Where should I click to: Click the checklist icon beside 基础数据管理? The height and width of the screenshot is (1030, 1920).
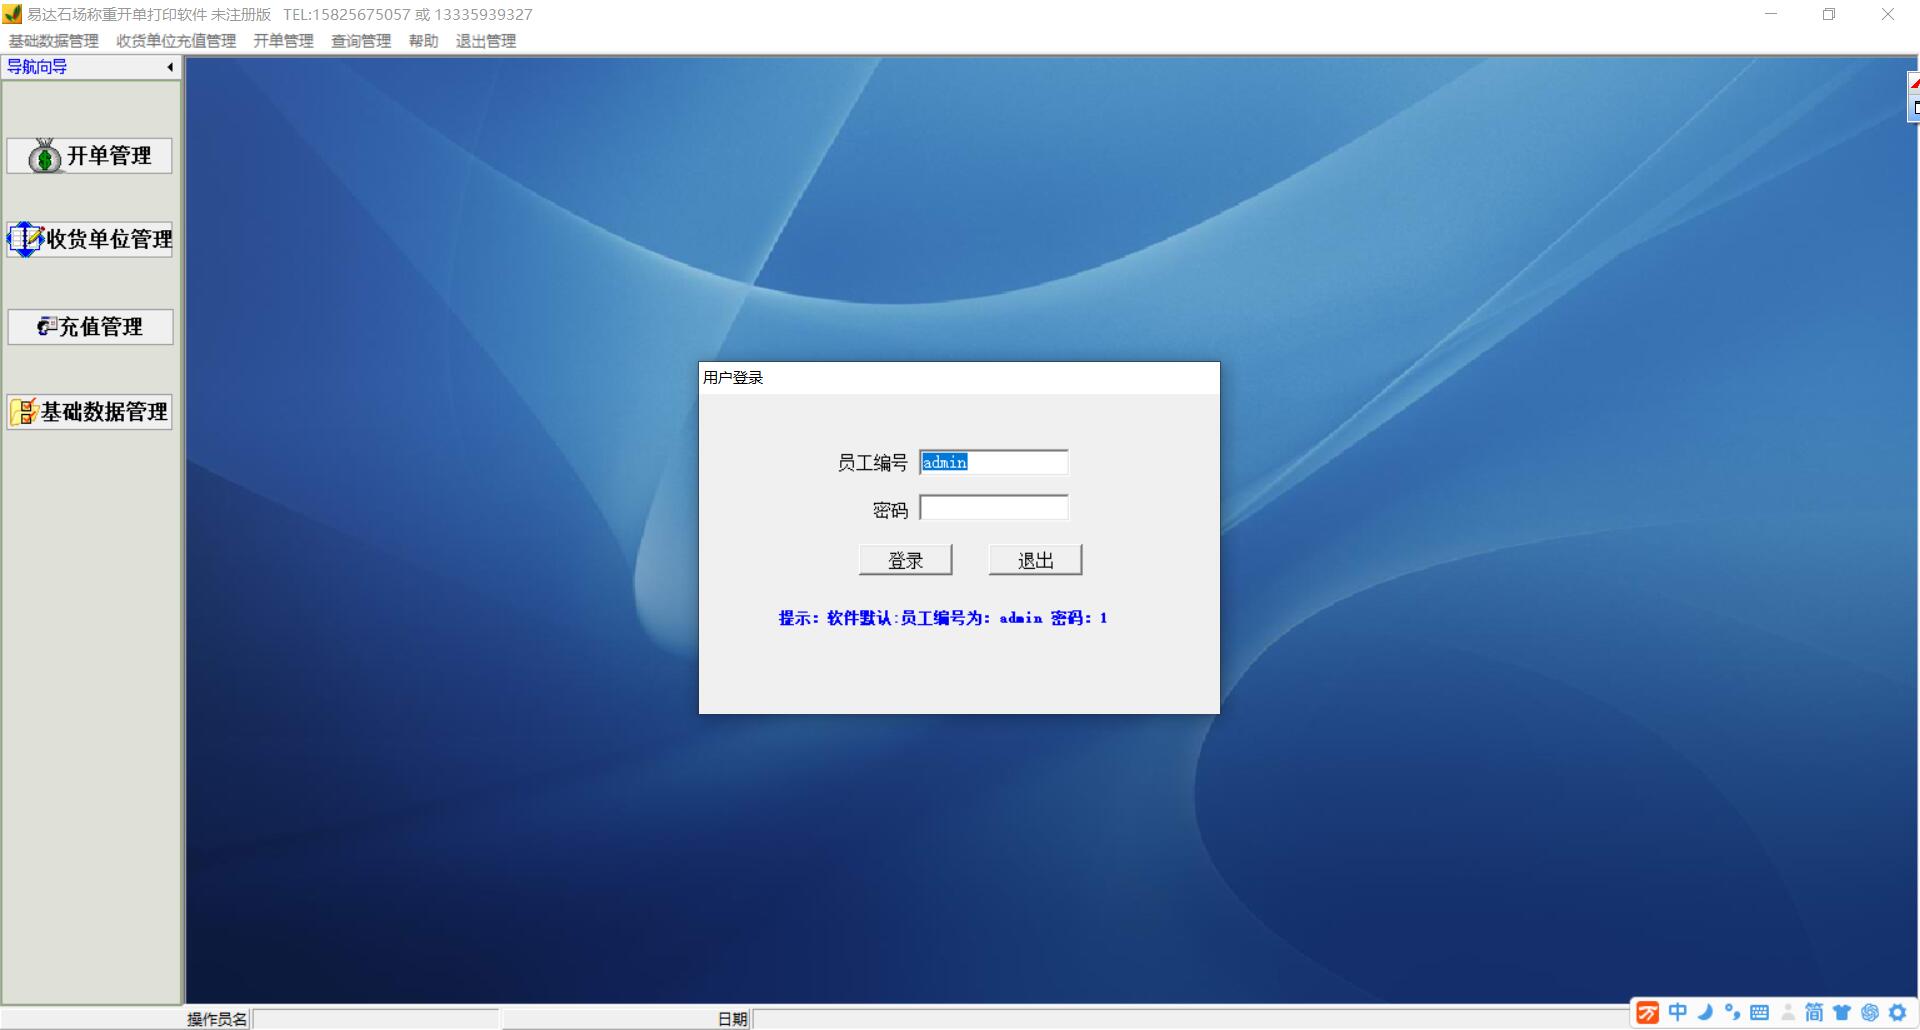[24, 412]
